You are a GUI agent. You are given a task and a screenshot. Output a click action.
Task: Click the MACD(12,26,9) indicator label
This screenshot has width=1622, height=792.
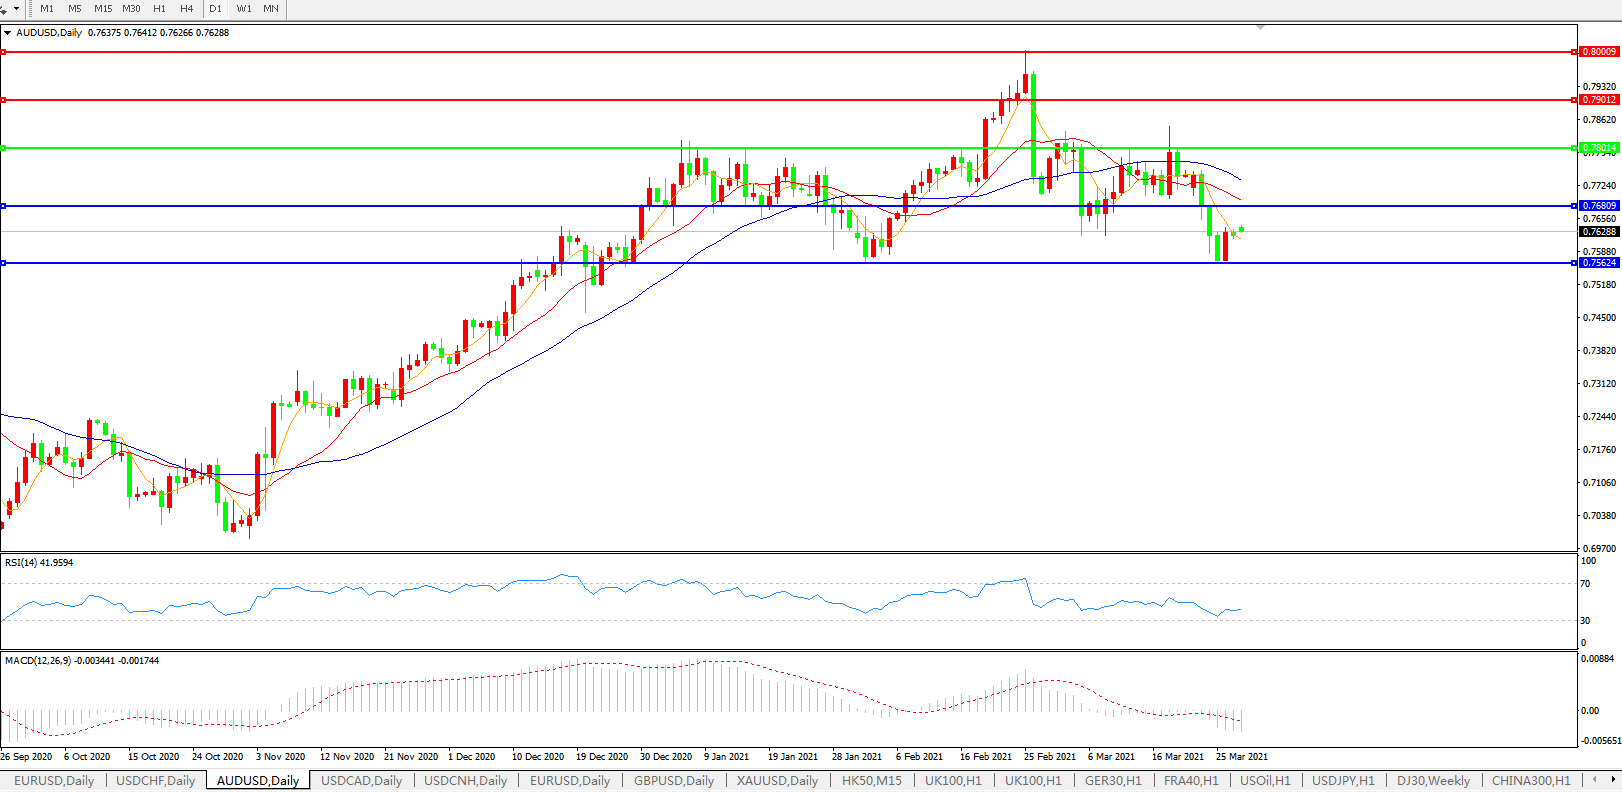point(80,661)
